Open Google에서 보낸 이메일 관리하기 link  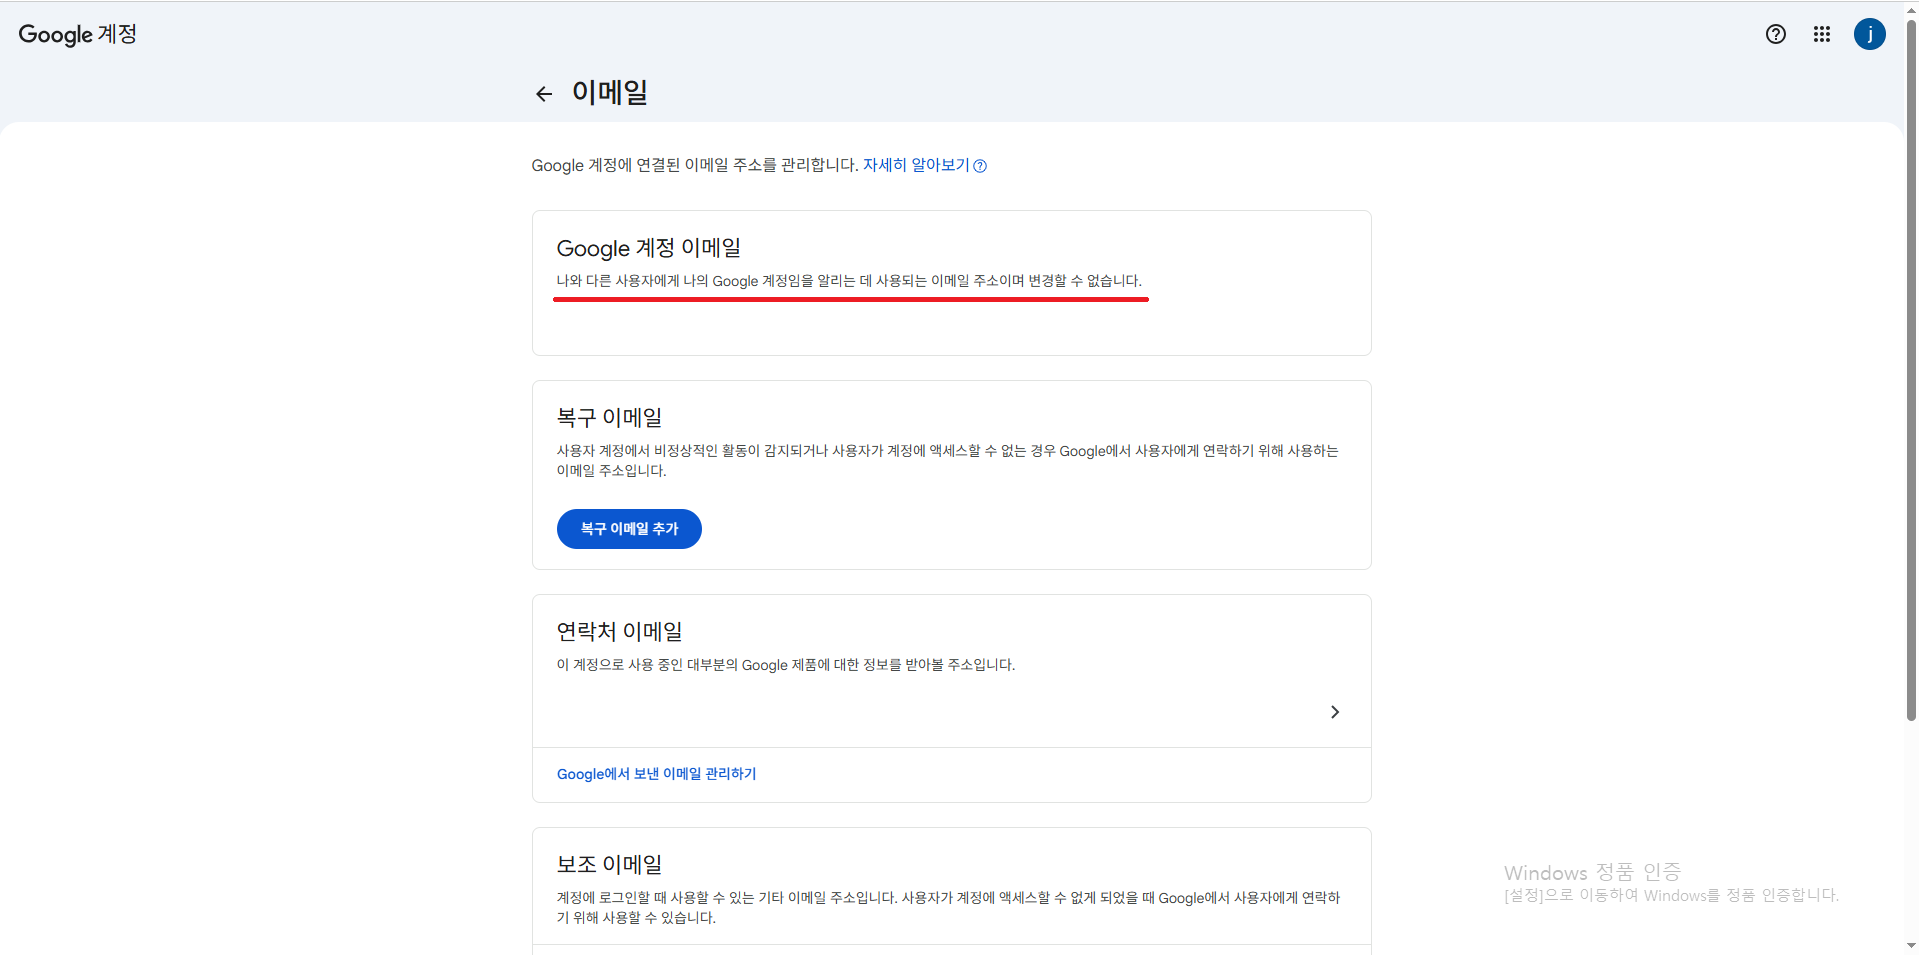tap(656, 774)
